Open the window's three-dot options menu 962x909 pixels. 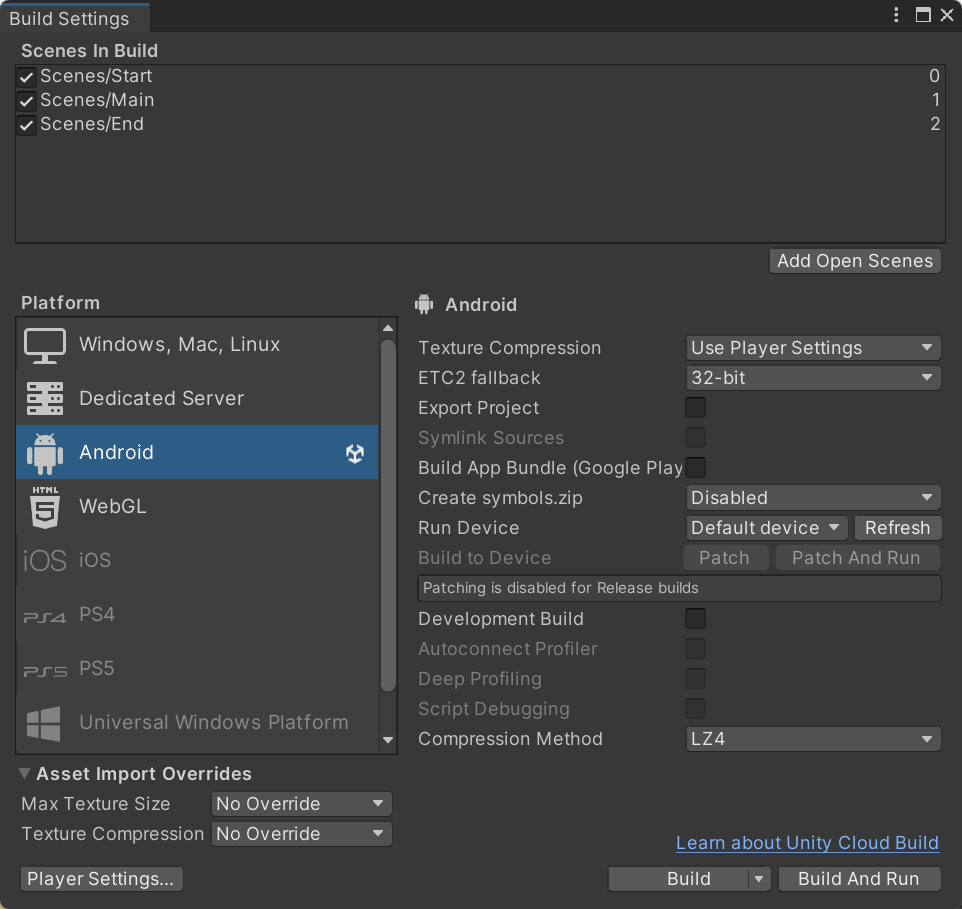(897, 15)
